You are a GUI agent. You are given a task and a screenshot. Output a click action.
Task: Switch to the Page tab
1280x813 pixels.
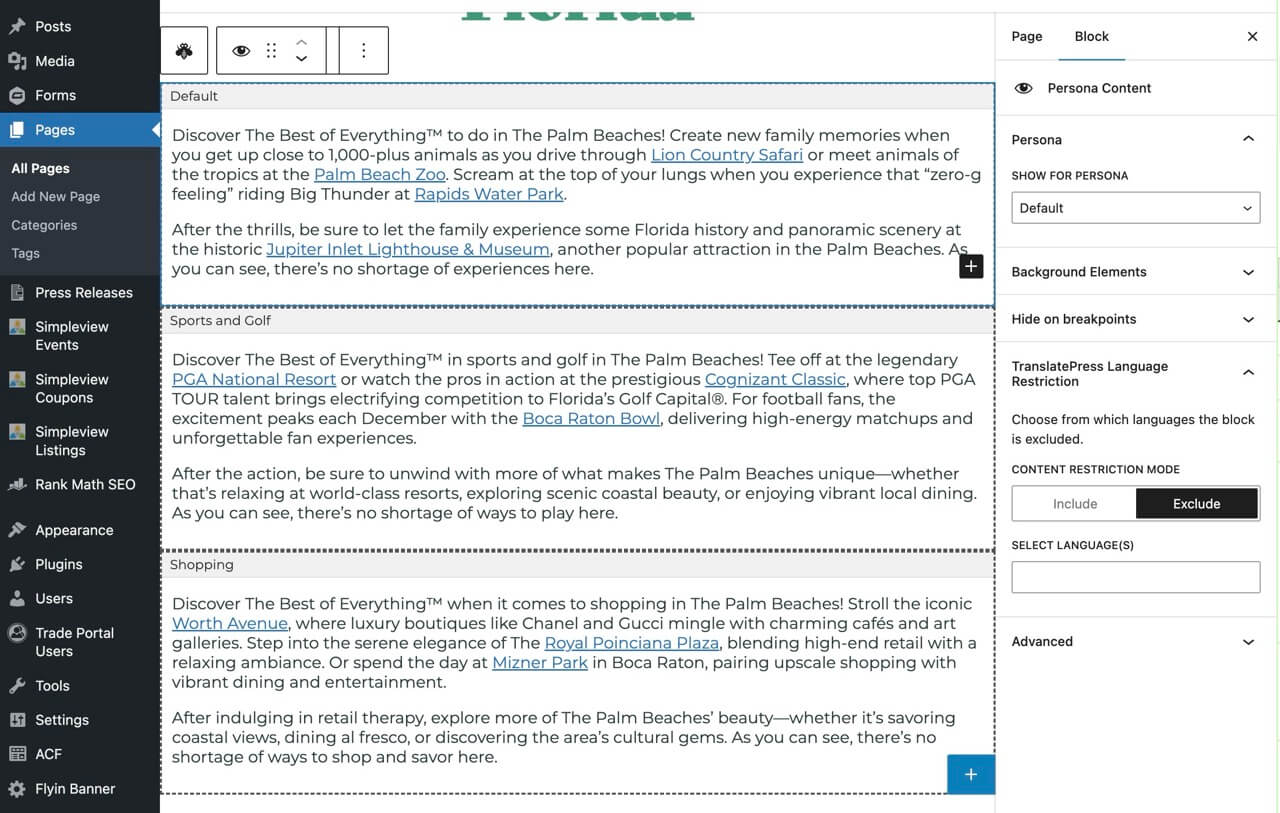point(1026,36)
